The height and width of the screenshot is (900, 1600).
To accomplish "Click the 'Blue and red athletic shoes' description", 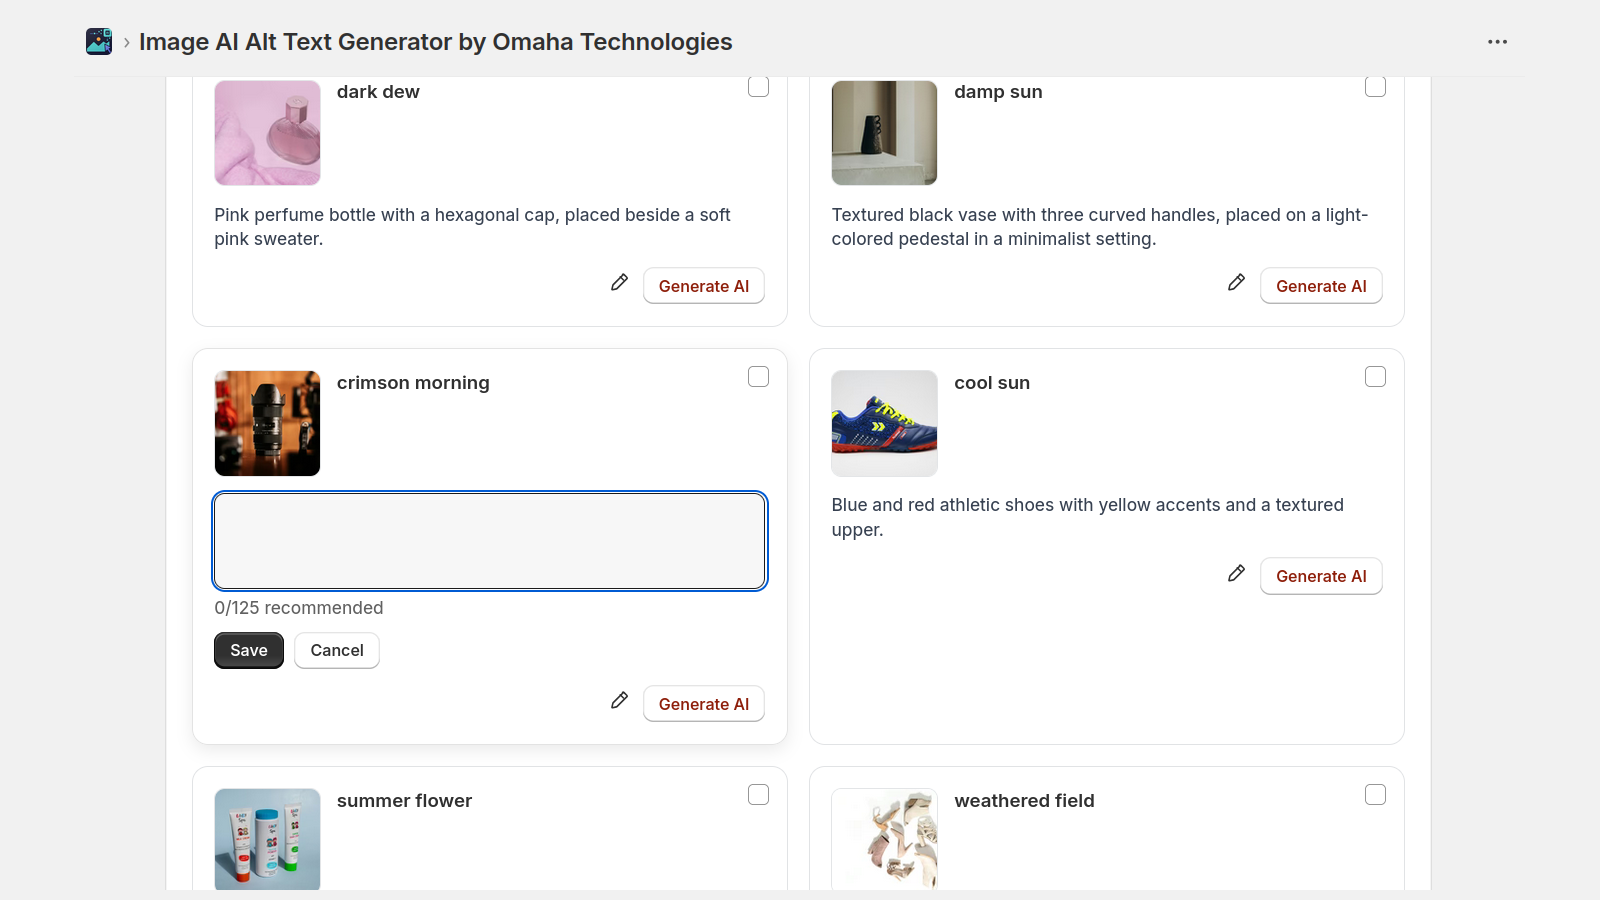I will pos(1088,517).
